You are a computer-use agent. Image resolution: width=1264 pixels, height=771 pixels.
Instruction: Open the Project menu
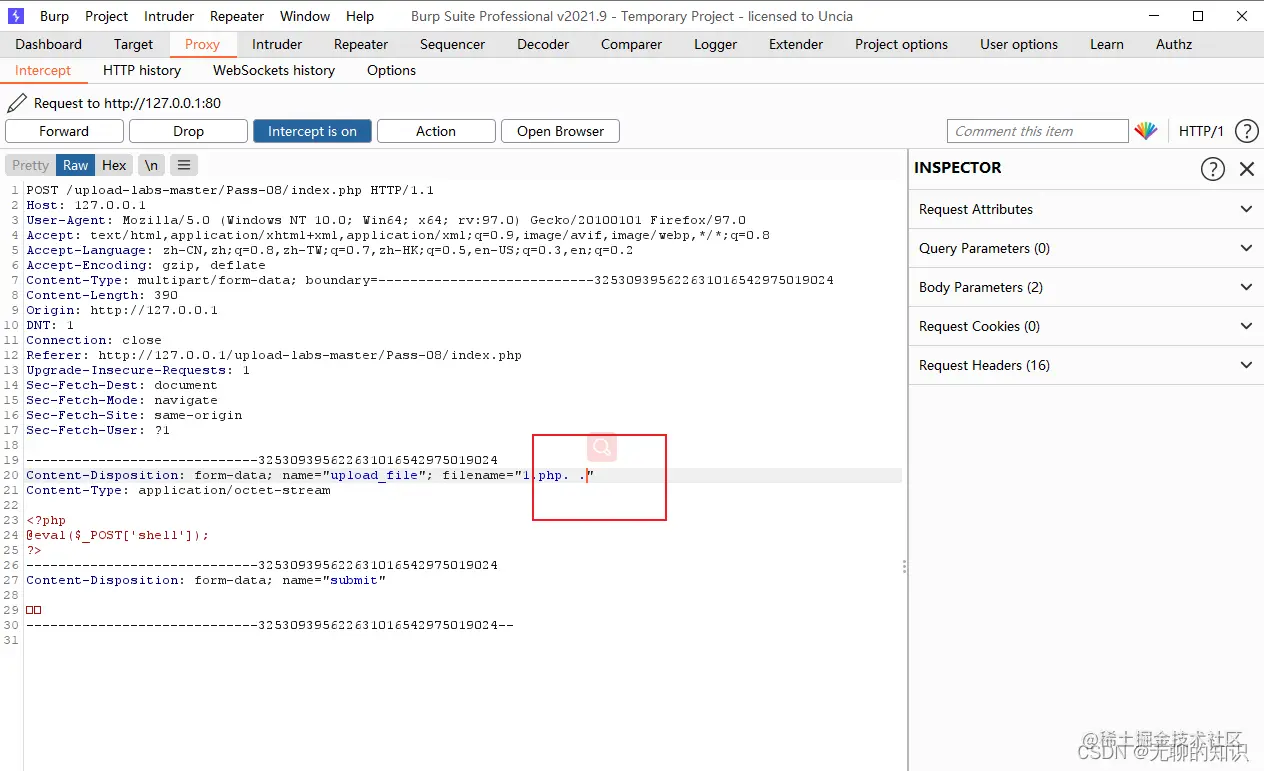(x=107, y=16)
